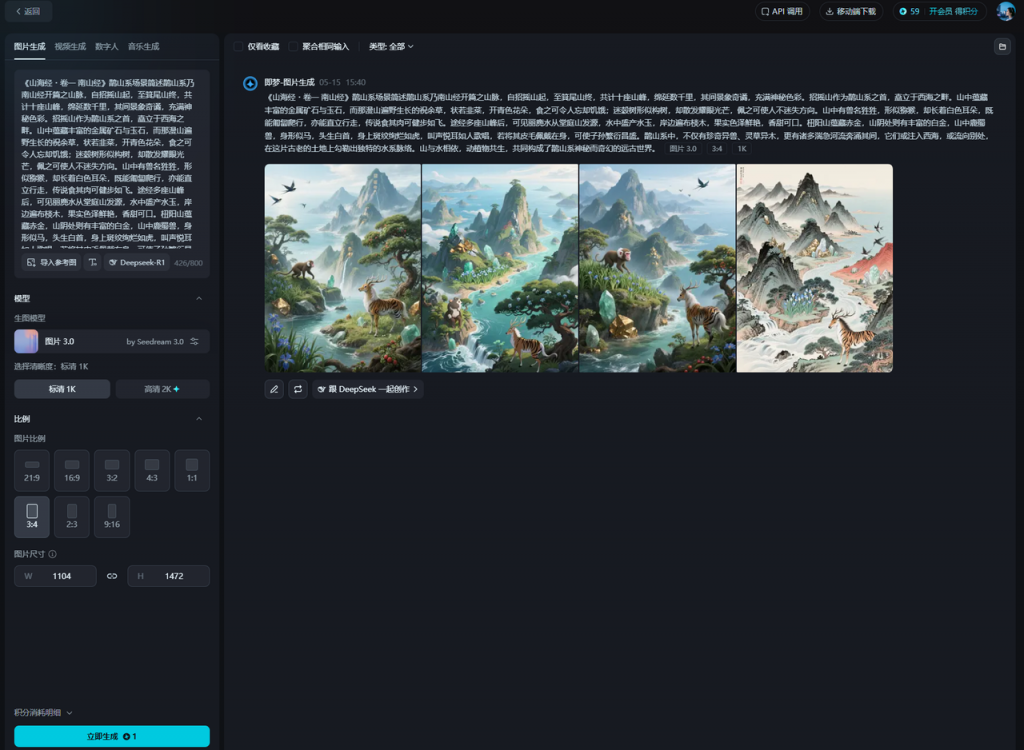The image size is (1024, 750).
Task: Choose the 16:9 aspect ratio
Action: pos(72,470)
